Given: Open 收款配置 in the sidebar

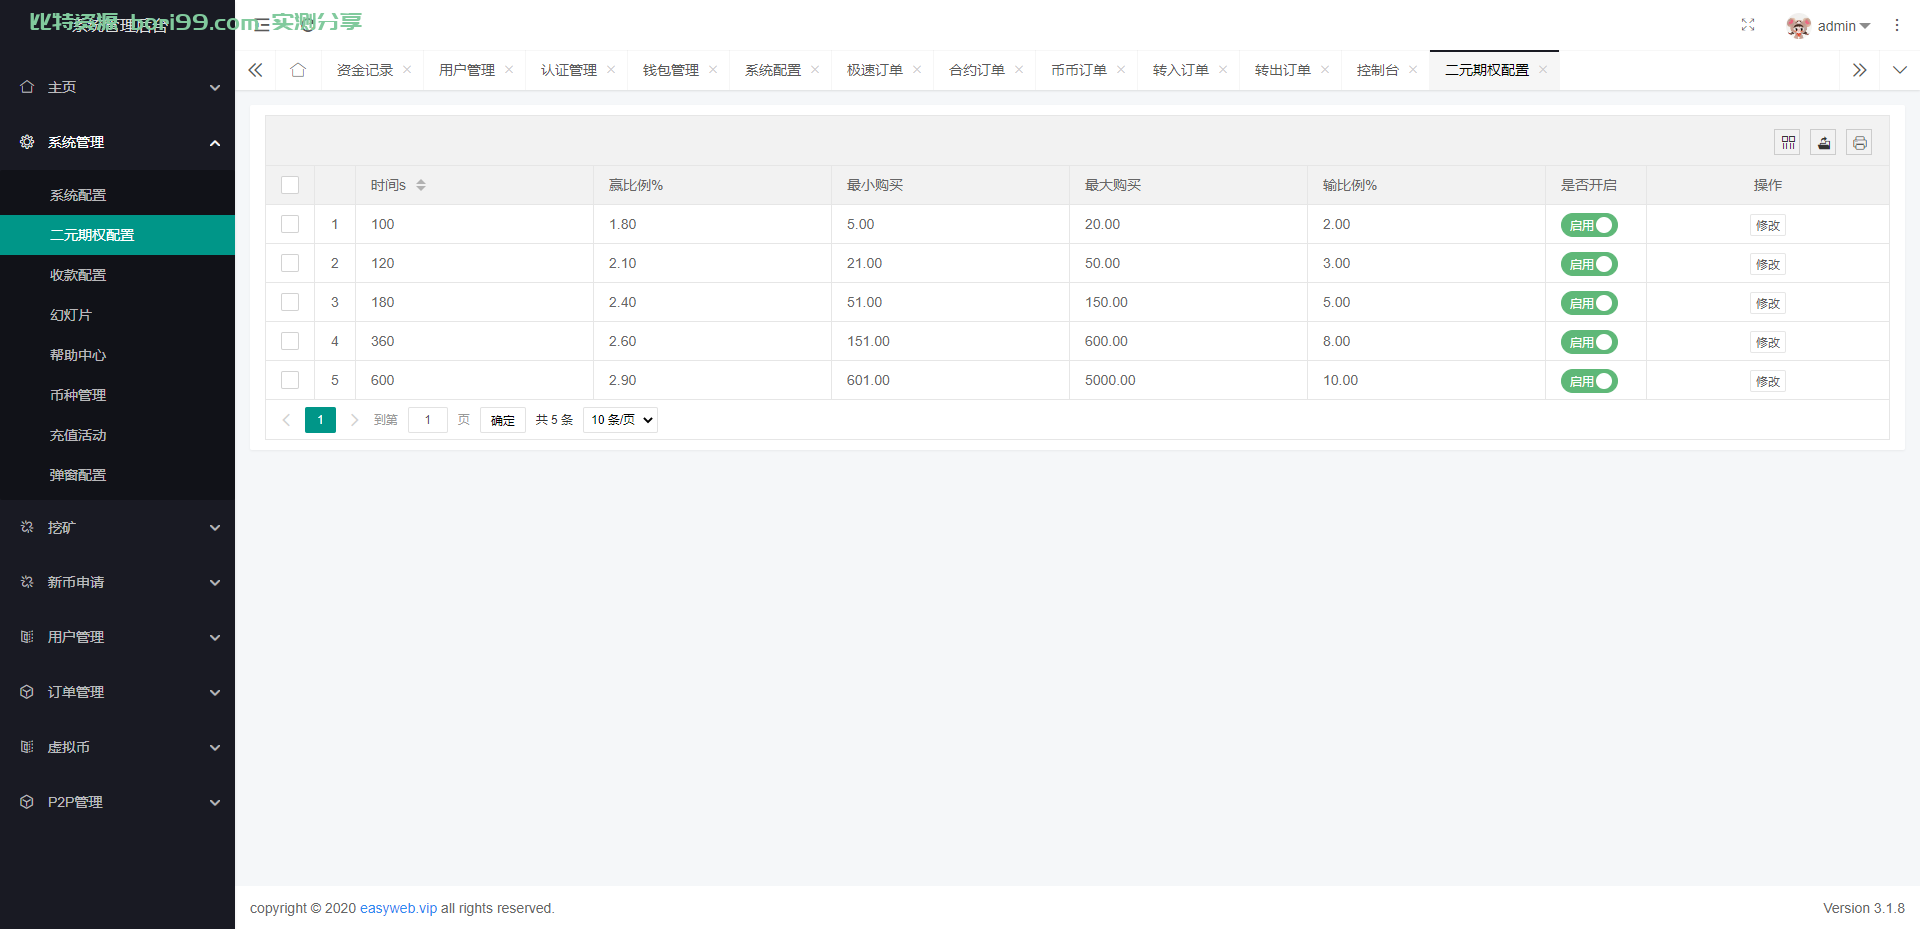Looking at the screenshot, I should (117, 275).
